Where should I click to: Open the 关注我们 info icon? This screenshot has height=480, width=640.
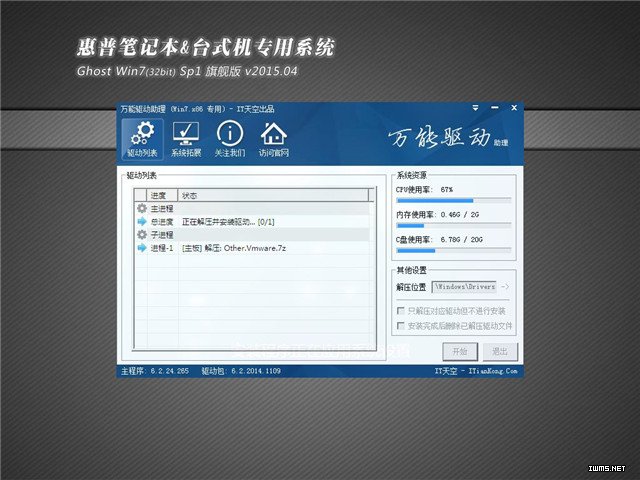tap(230, 139)
